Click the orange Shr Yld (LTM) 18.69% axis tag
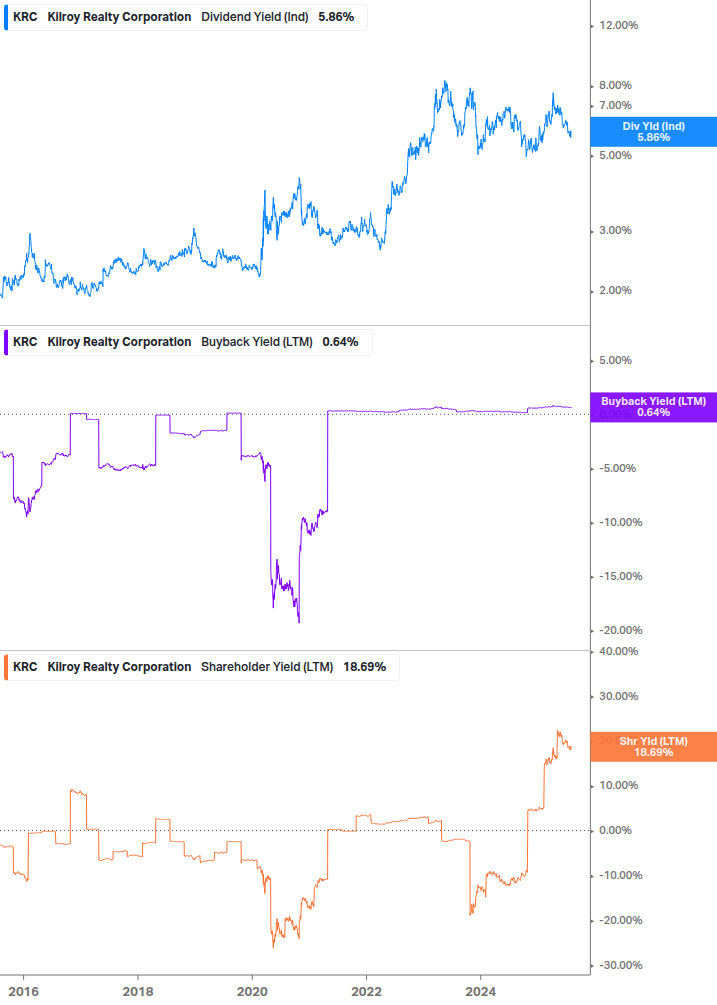Image resolution: width=717 pixels, height=1005 pixels. pyautogui.click(x=654, y=747)
